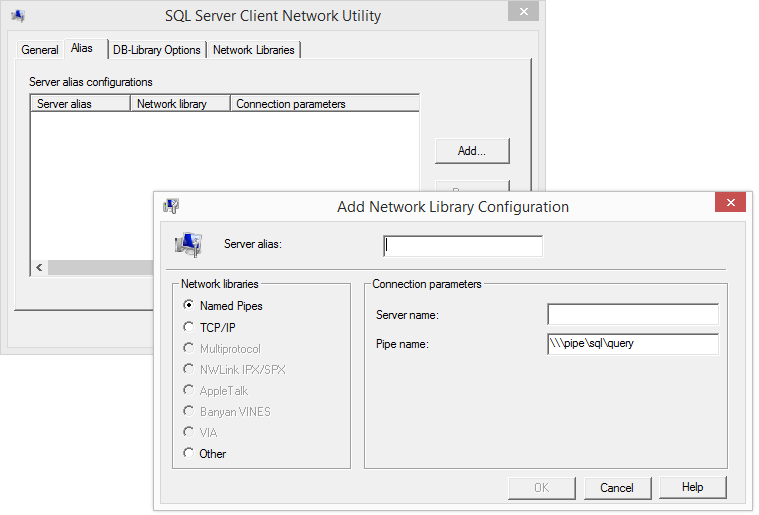Click the Add Network Library Configuration title bar icon
759x515 pixels.
pyautogui.click(x=171, y=206)
